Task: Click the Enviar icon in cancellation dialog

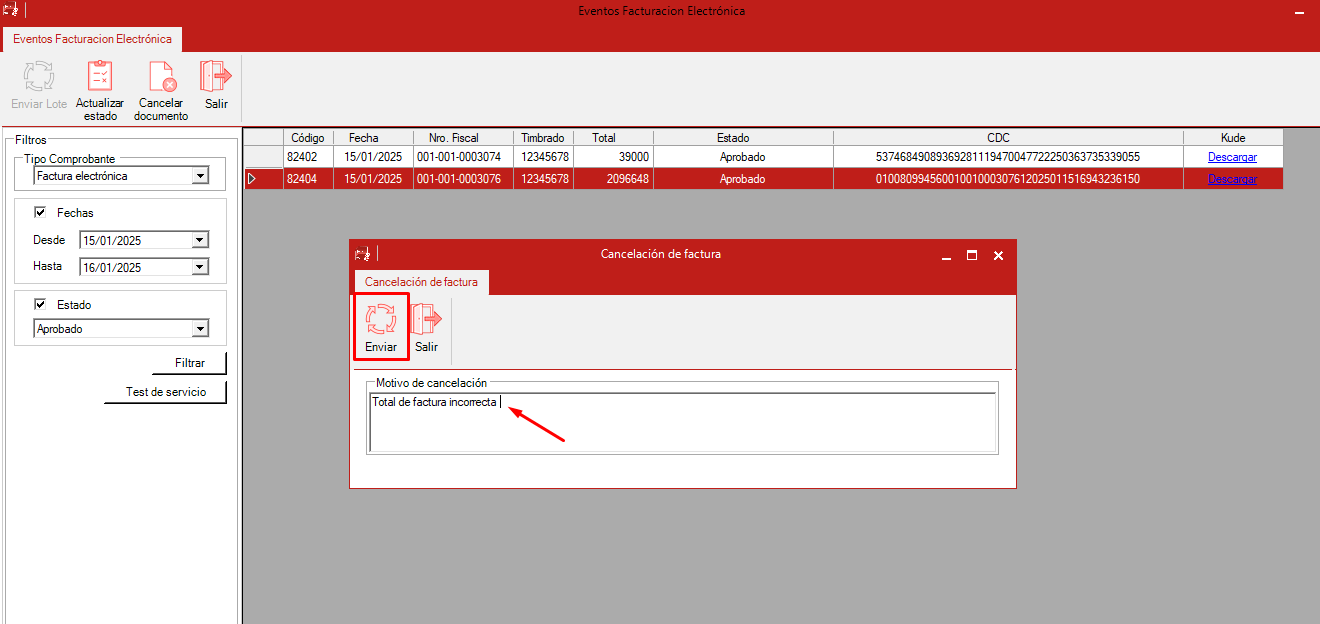Action: tap(381, 320)
